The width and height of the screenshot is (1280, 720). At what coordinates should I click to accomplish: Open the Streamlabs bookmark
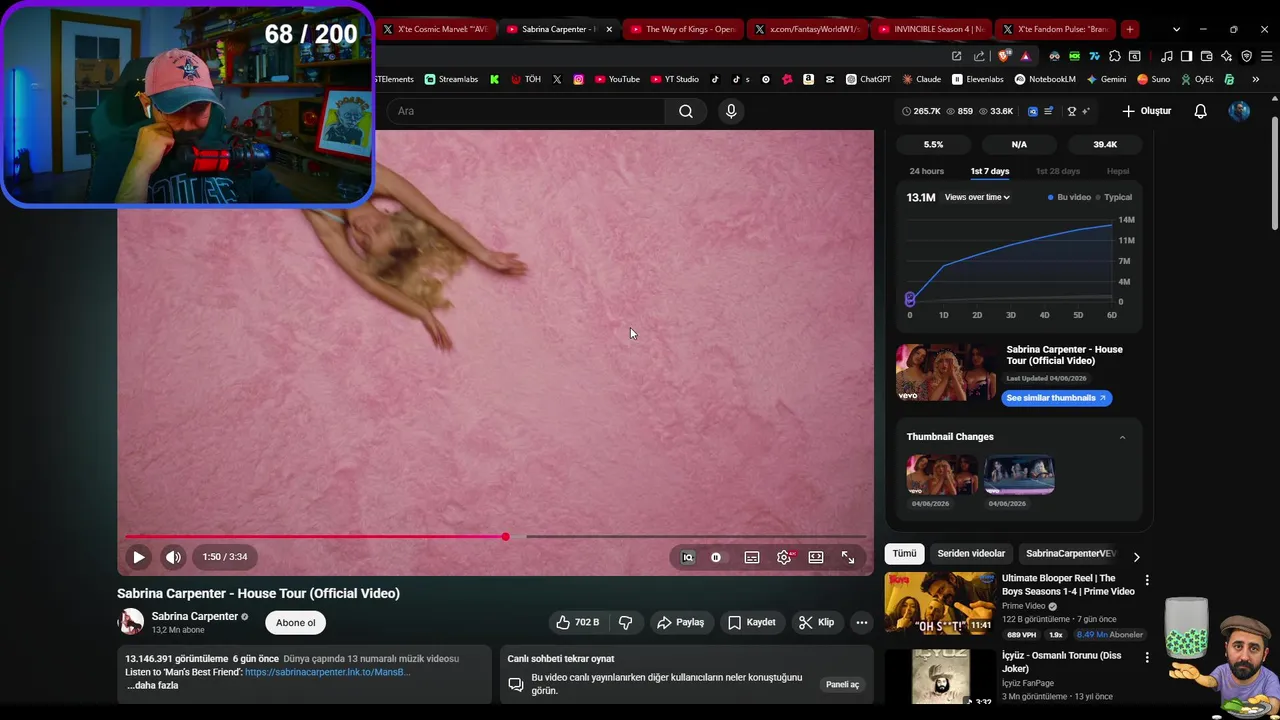[451, 79]
